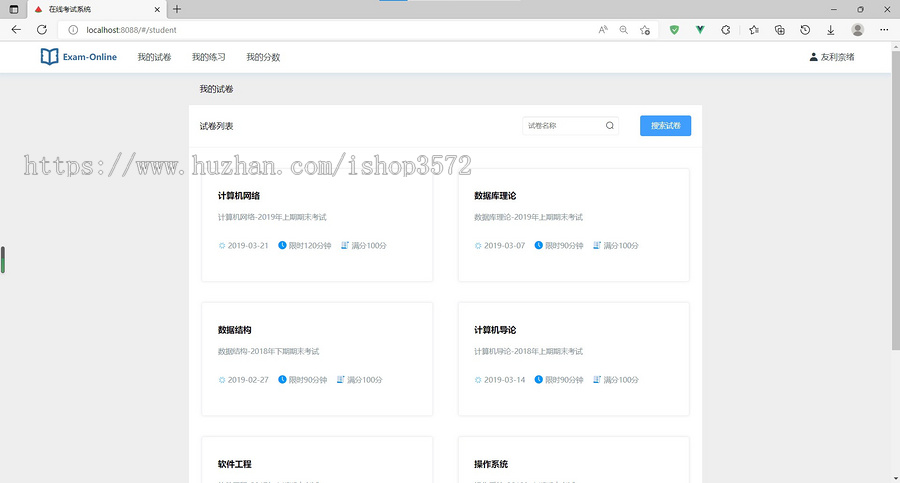Open Read aloud icon in address bar
The height and width of the screenshot is (483, 900).
pyautogui.click(x=603, y=30)
